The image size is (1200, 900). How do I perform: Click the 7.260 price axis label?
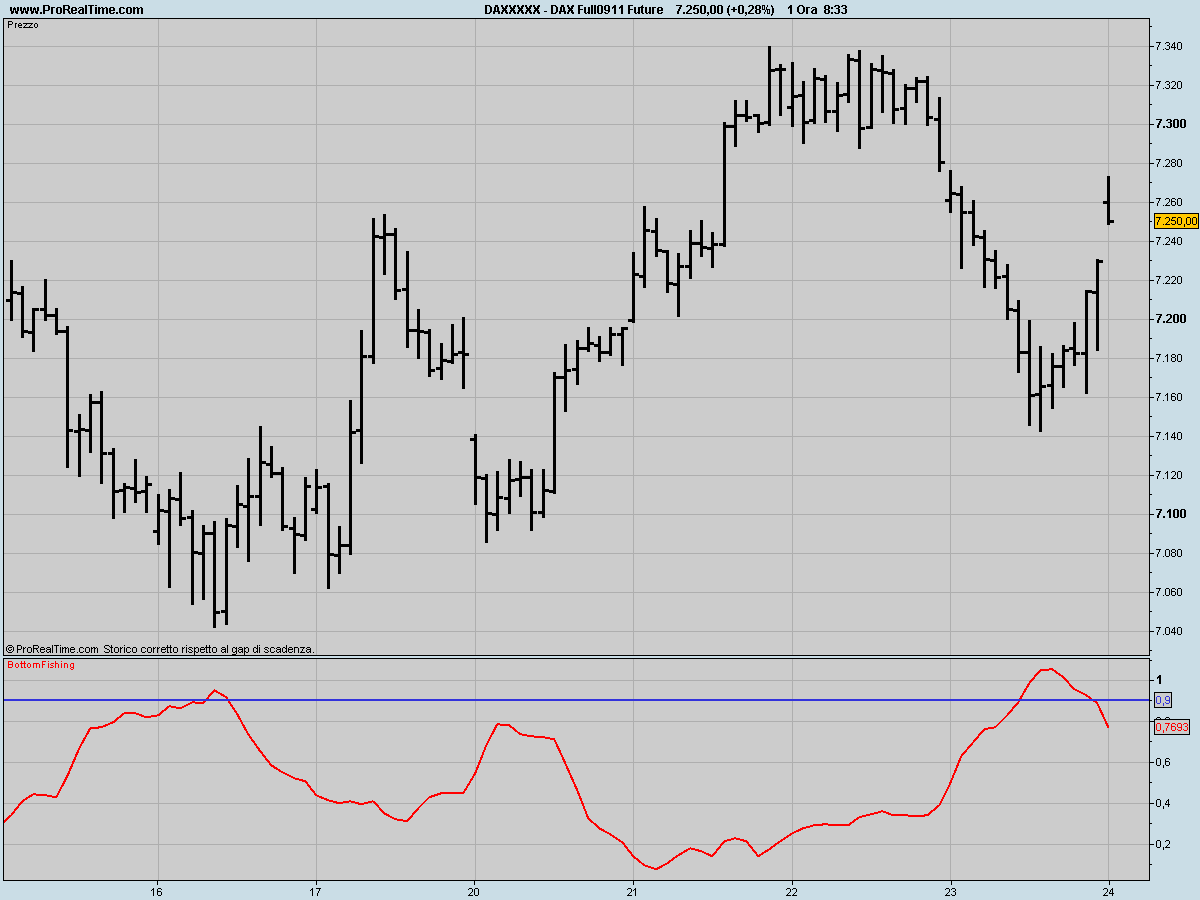1169,202
